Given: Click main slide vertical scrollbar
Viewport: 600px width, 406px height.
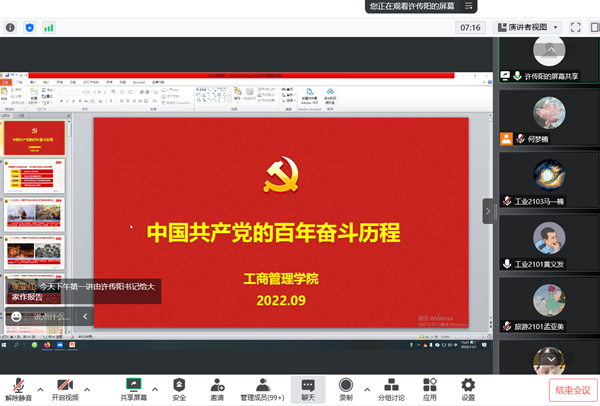Looking at the screenshot, I should [x=490, y=222].
